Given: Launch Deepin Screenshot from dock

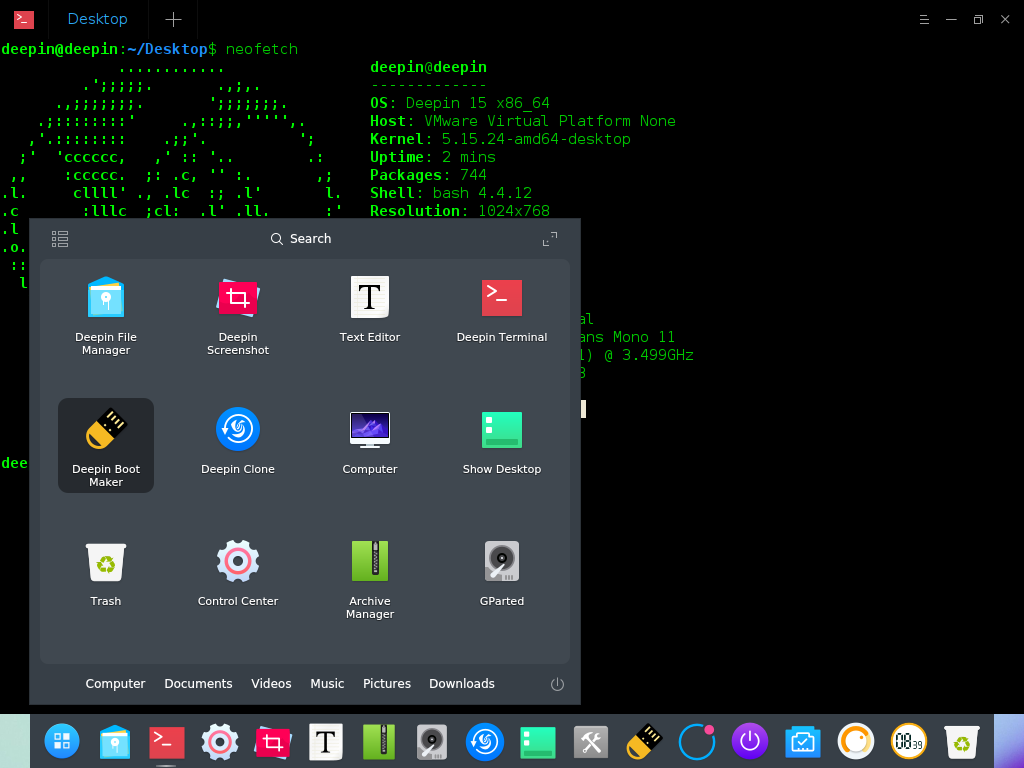Looking at the screenshot, I should pyautogui.click(x=273, y=741).
